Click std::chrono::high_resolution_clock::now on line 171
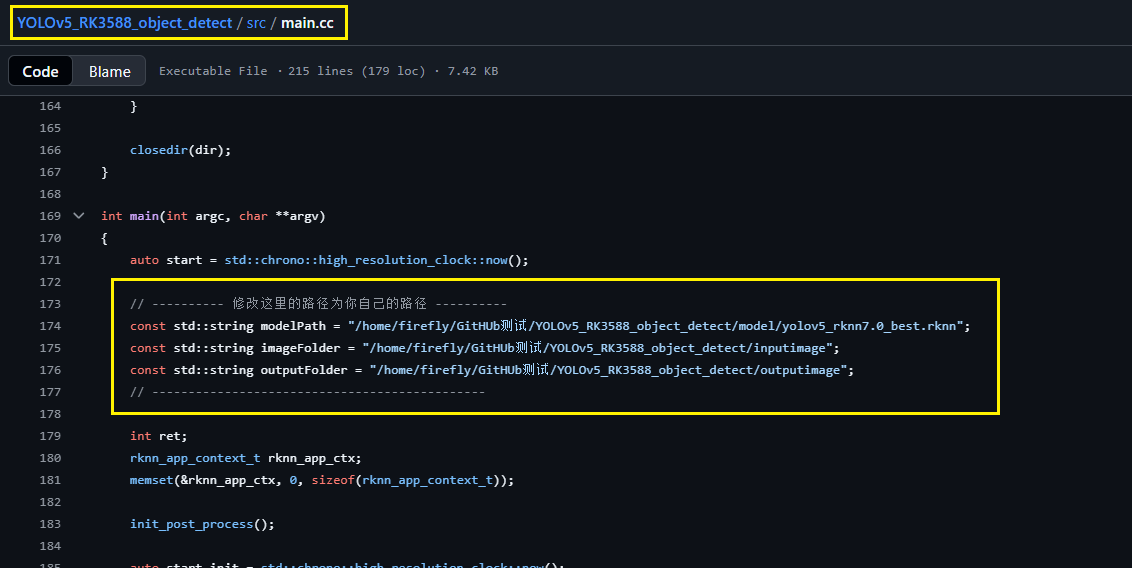This screenshot has height=568, width=1132. [366, 260]
